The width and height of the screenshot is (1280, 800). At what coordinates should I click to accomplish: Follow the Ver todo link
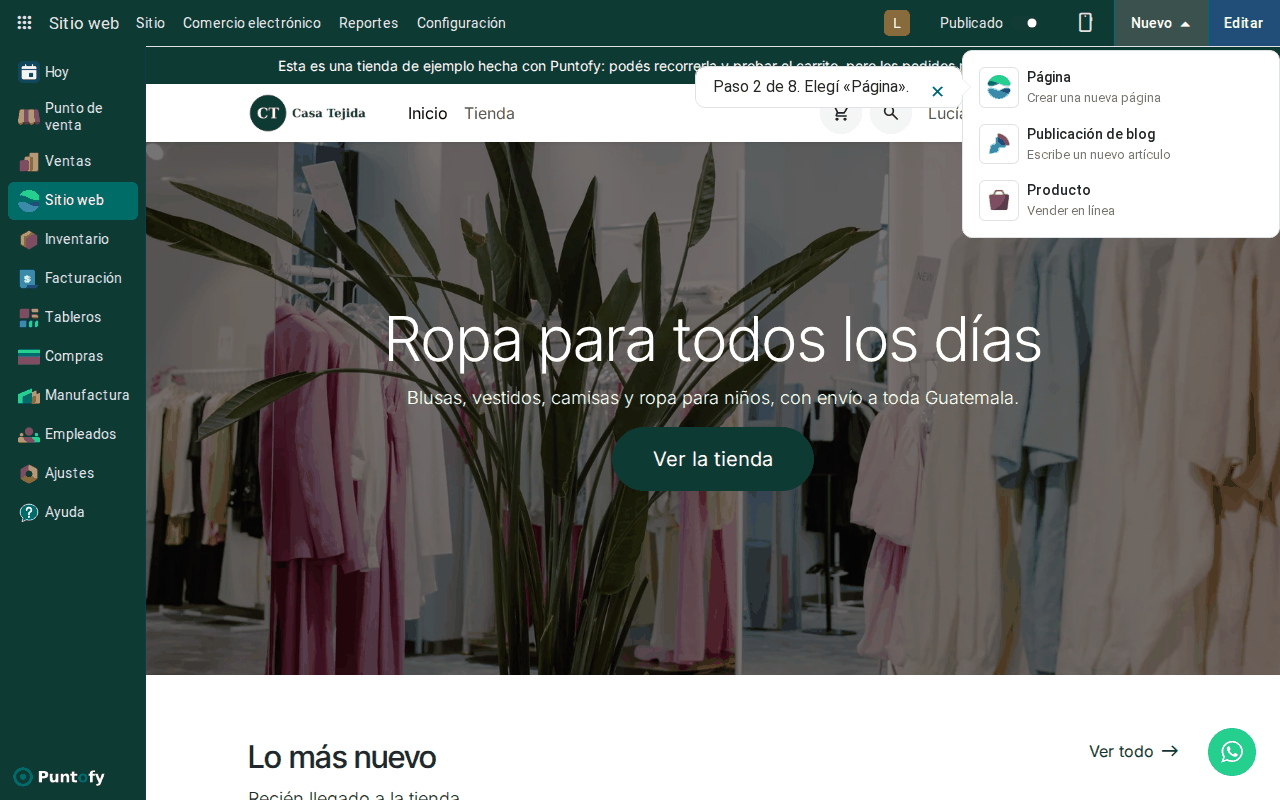click(1134, 751)
